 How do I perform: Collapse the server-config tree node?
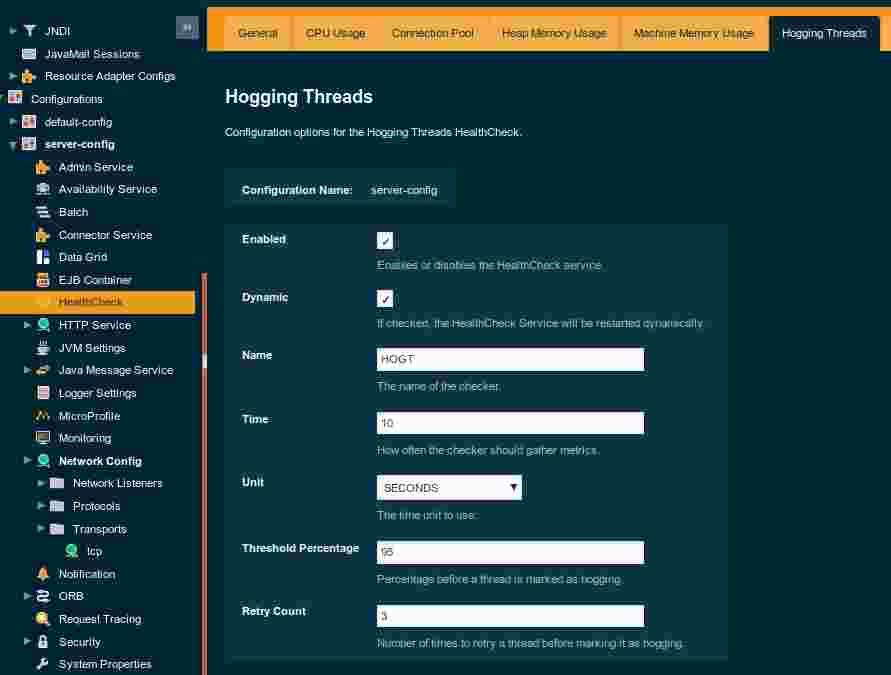13,144
